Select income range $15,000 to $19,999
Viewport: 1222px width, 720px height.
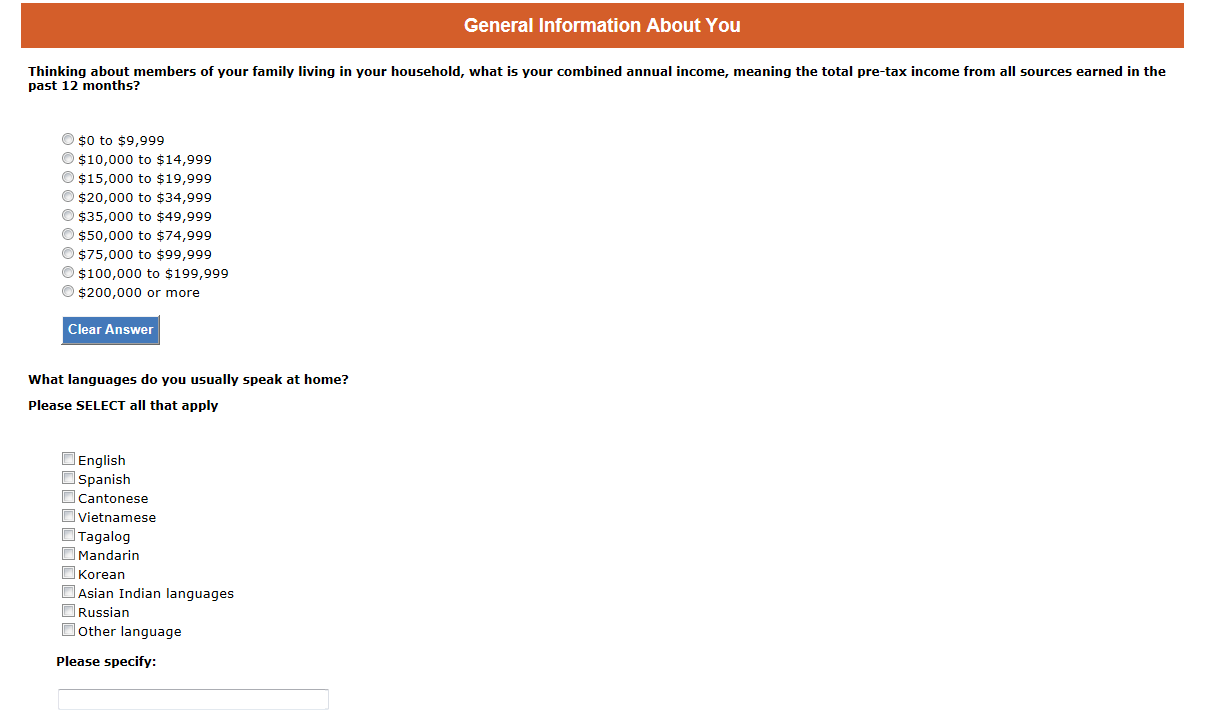[68, 178]
